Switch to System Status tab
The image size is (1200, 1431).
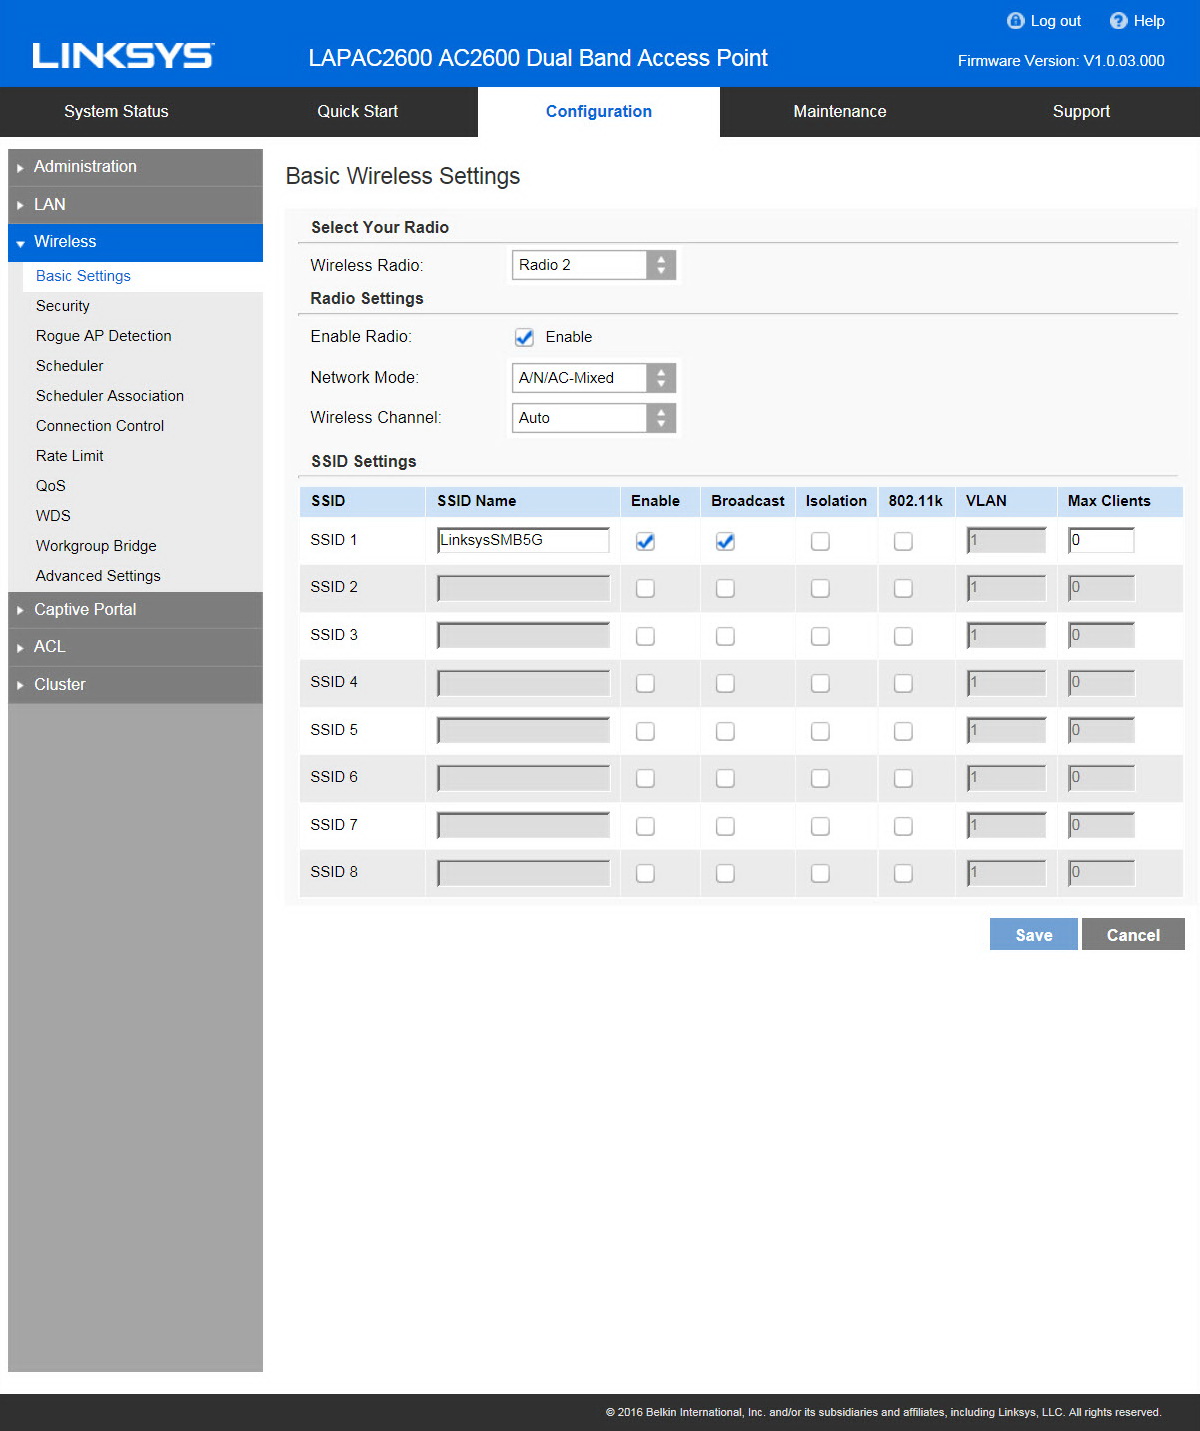pos(116,112)
